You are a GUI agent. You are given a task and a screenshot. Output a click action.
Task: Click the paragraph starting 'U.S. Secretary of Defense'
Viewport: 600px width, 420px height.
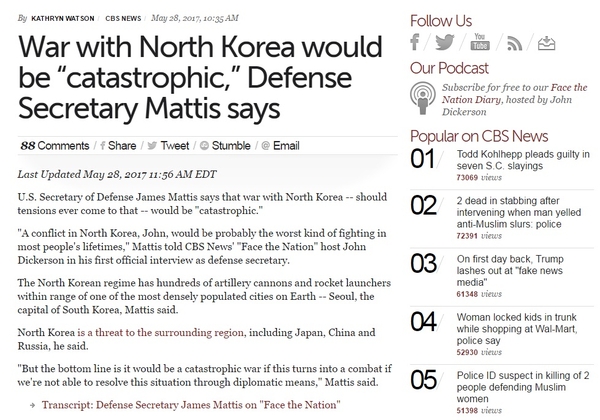[202, 204]
